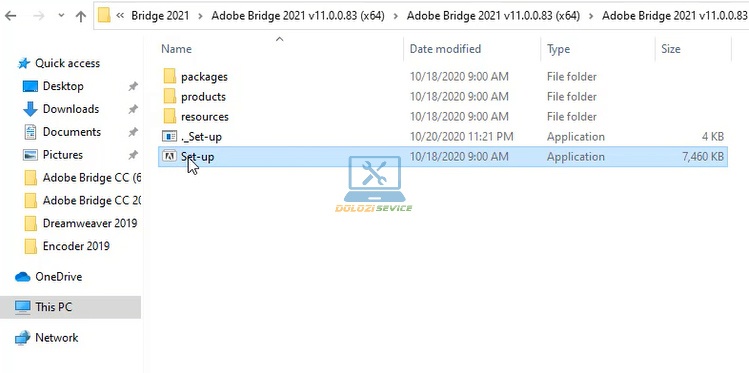The width and height of the screenshot is (749, 373).
Task: Unpin Documents using its pin icon
Action: [x=133, y=132]
